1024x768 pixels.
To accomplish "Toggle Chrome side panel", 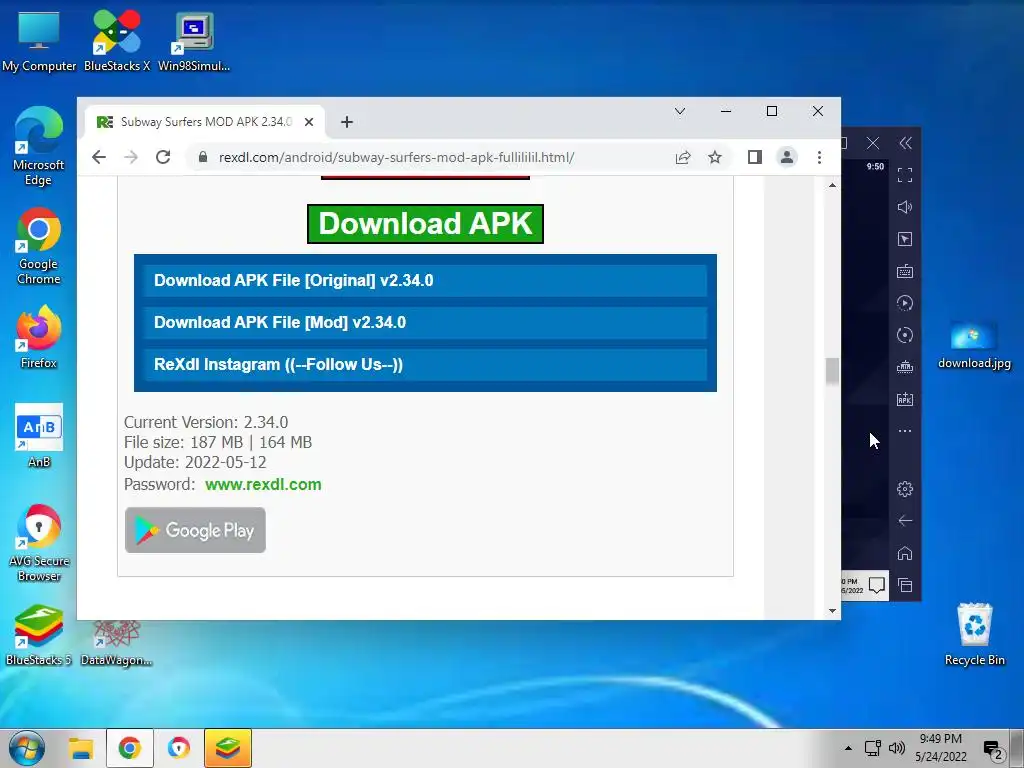I will [755, 157].
